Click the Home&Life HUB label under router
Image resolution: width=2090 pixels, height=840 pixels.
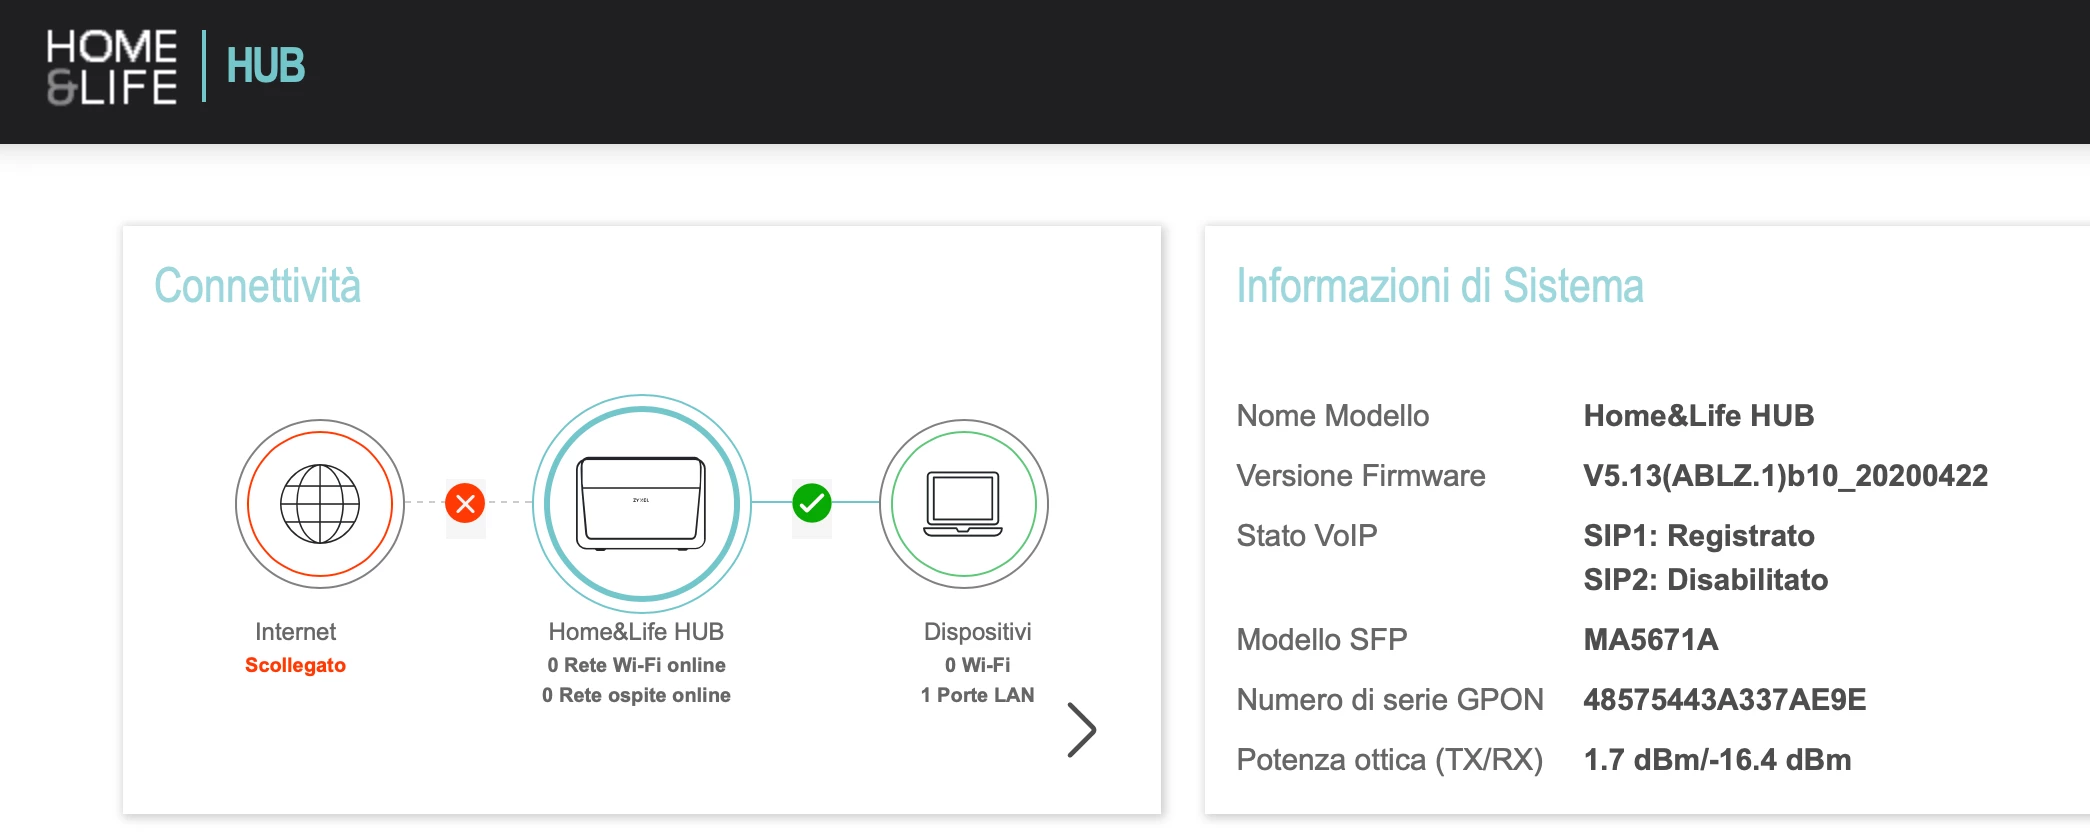(x=636, y=632)
